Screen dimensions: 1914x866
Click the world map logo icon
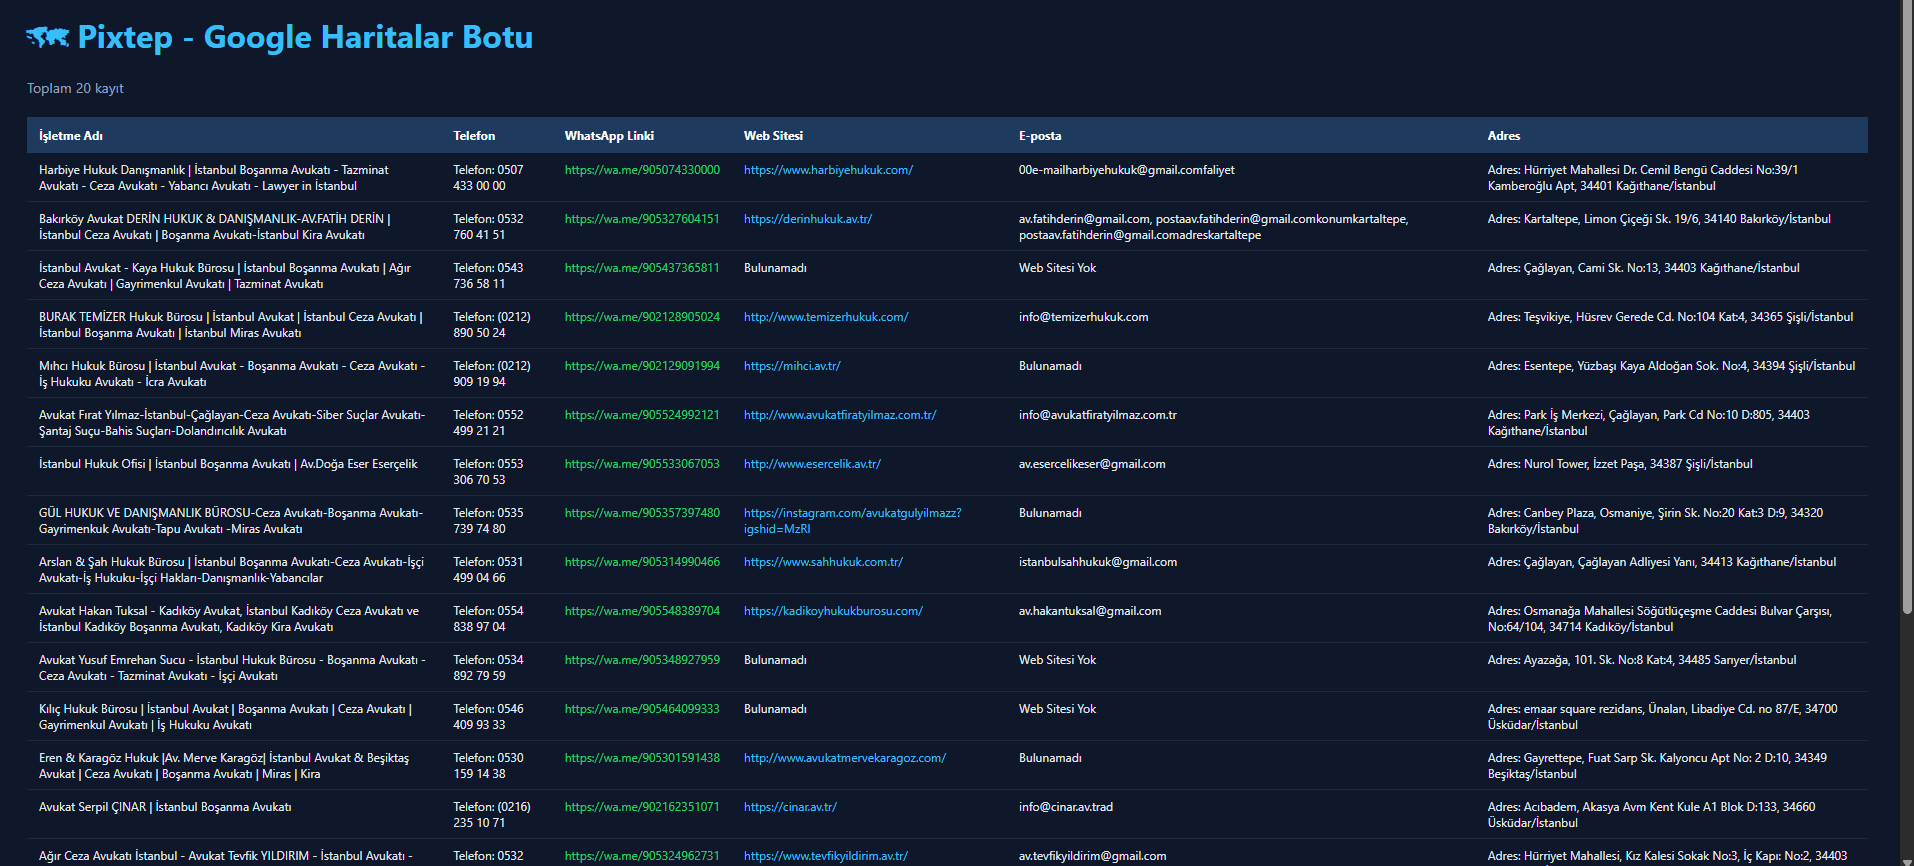pyautogui.click(x=47, y=38)
